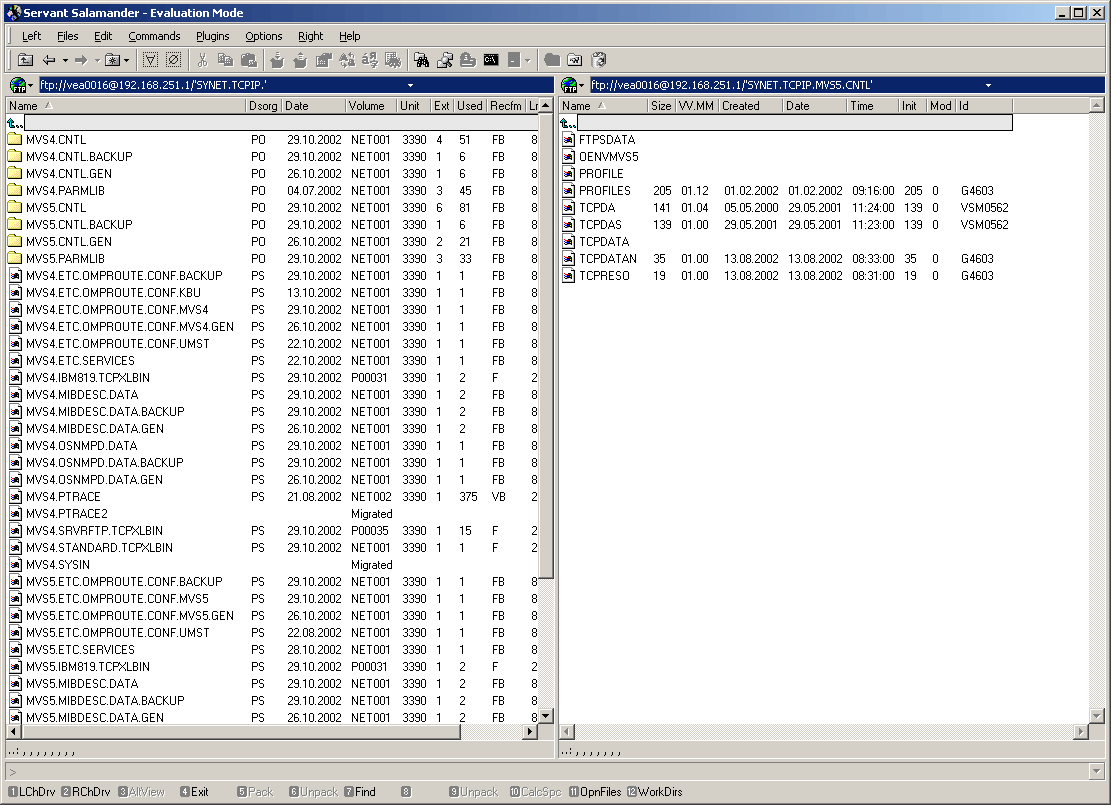
Task: Sort right panel by Created column
Action: coord(750,106)
